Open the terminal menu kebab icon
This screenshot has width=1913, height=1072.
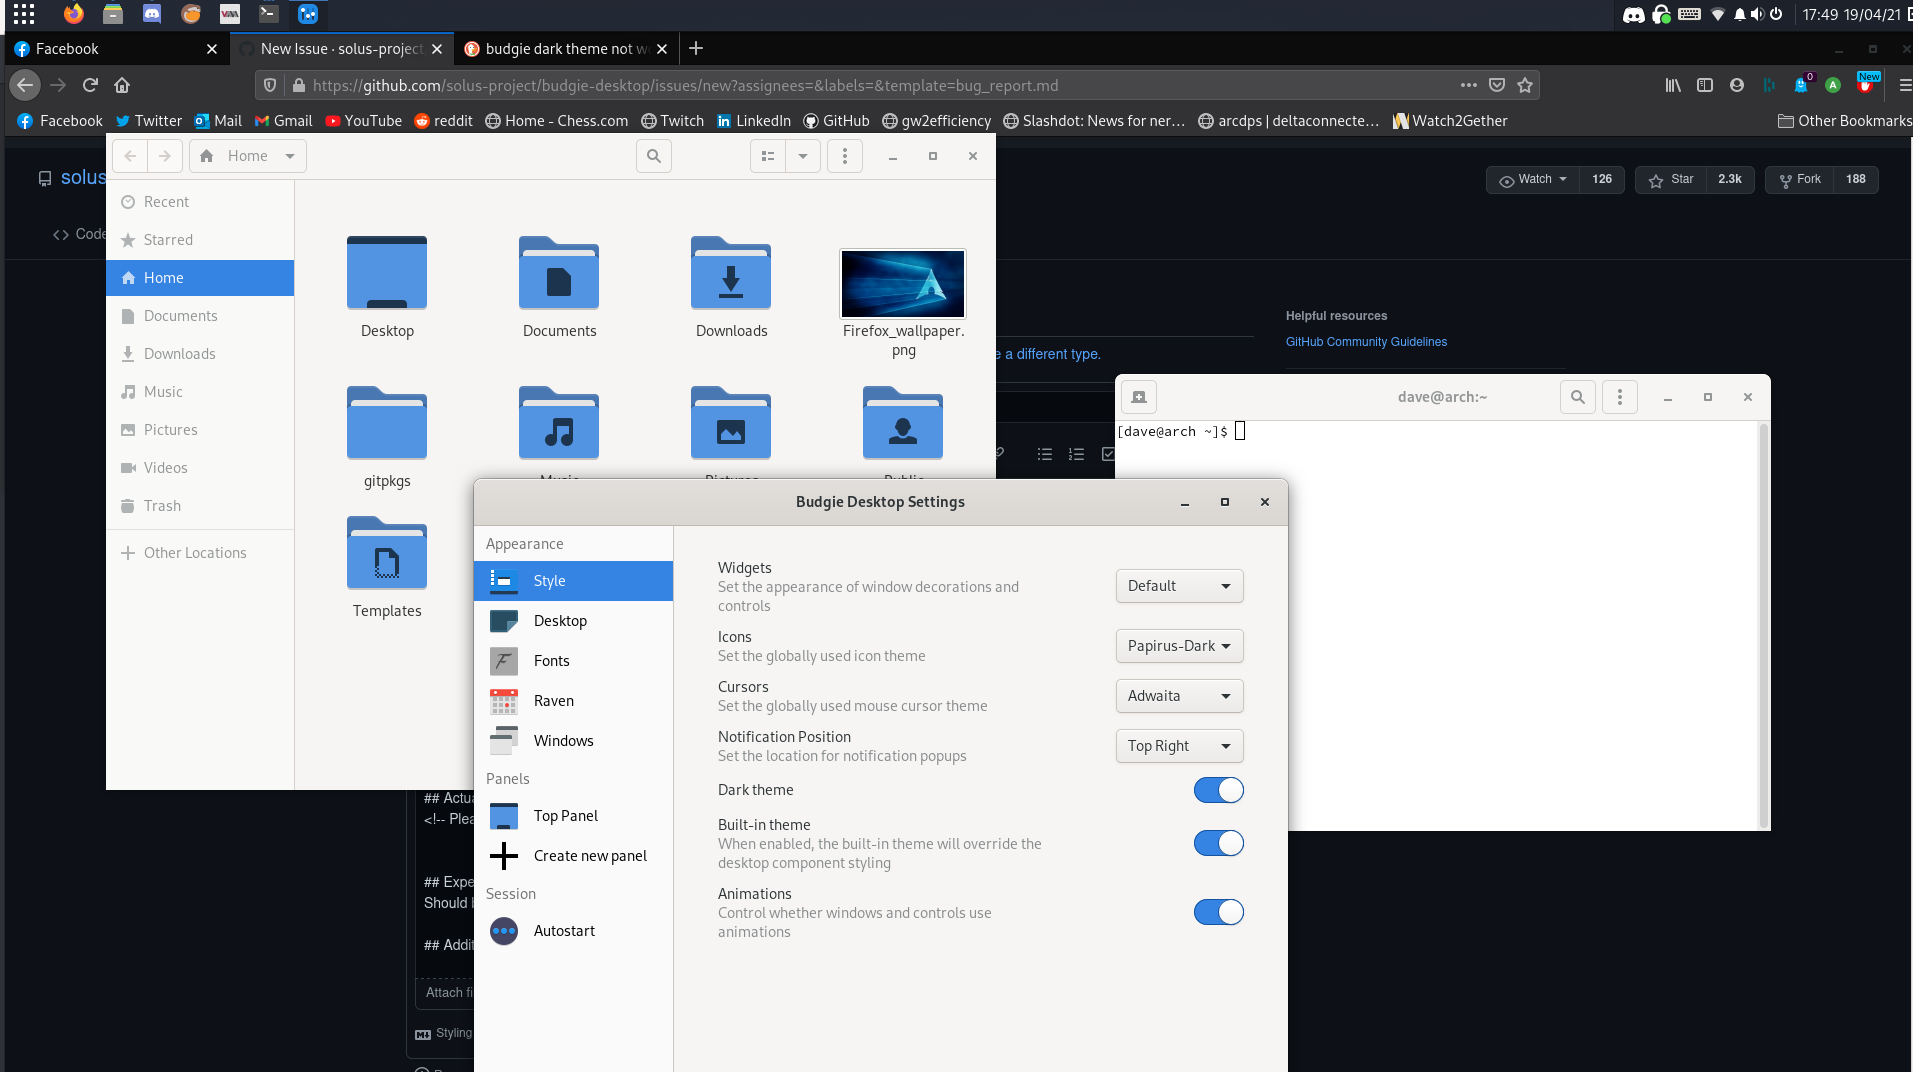click(x=1620, y=397)
